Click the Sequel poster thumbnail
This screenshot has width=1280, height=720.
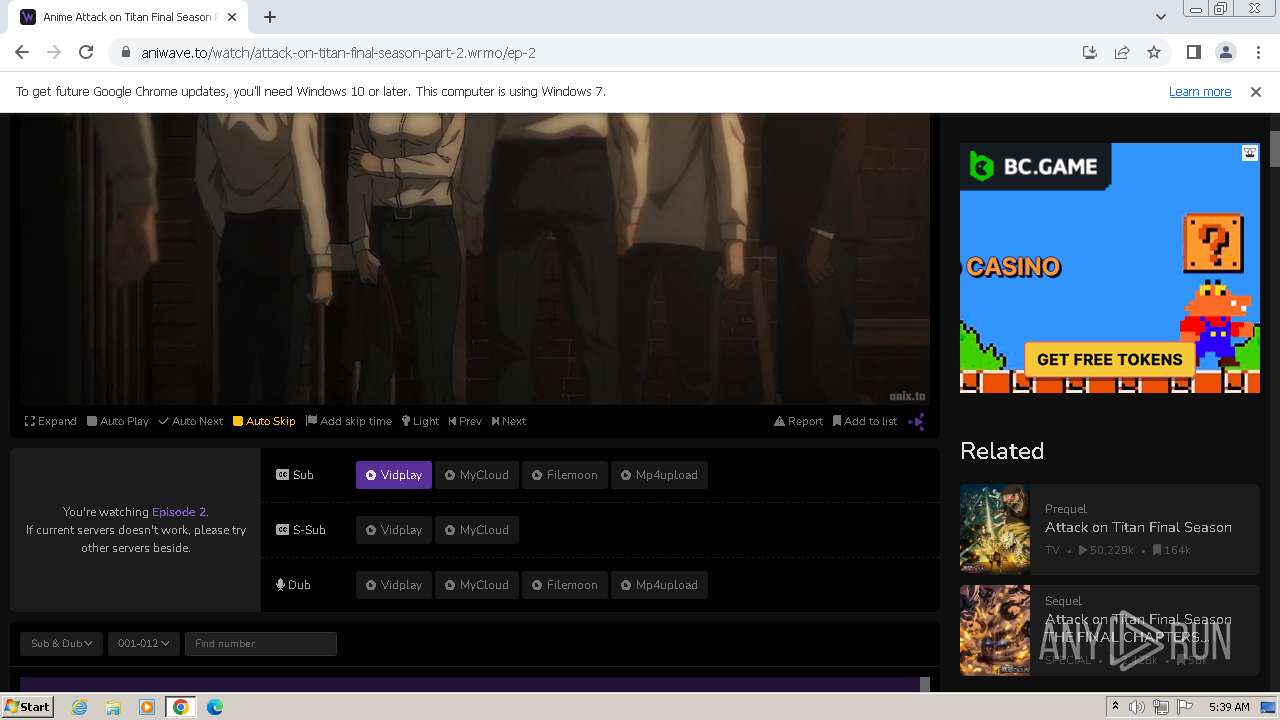click(x=995, y=630)
